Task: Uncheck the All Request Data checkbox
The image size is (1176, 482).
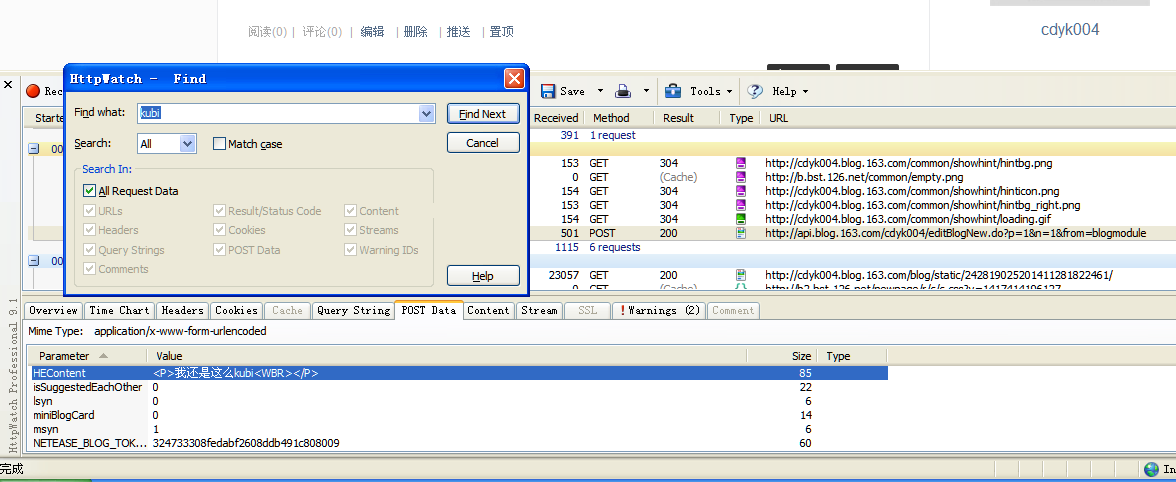Action: (x=90, y=191)
